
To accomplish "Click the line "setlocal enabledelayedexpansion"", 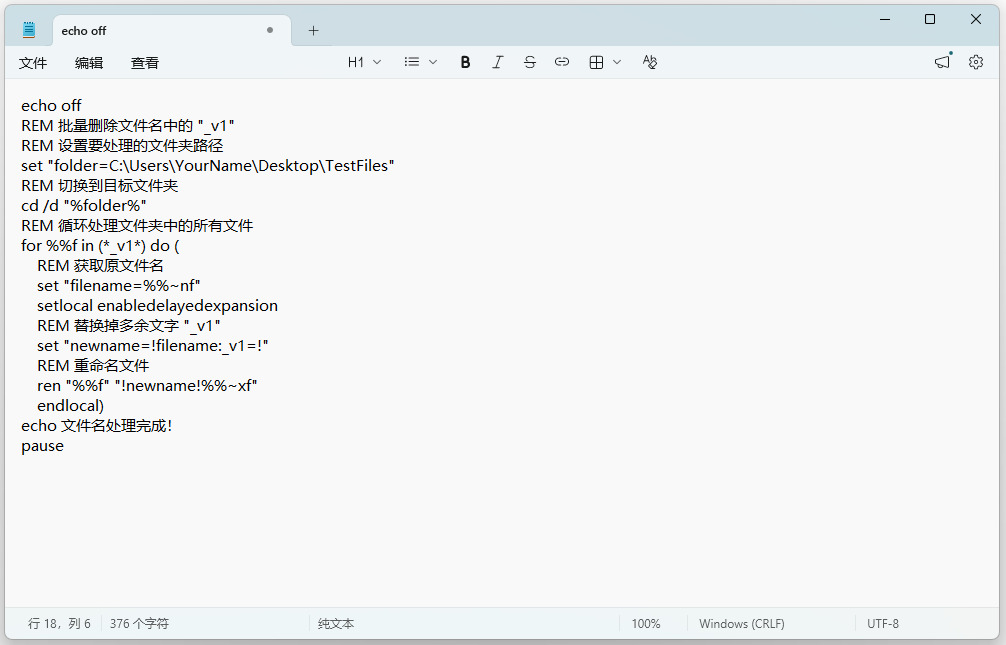I will coord(157,306).
